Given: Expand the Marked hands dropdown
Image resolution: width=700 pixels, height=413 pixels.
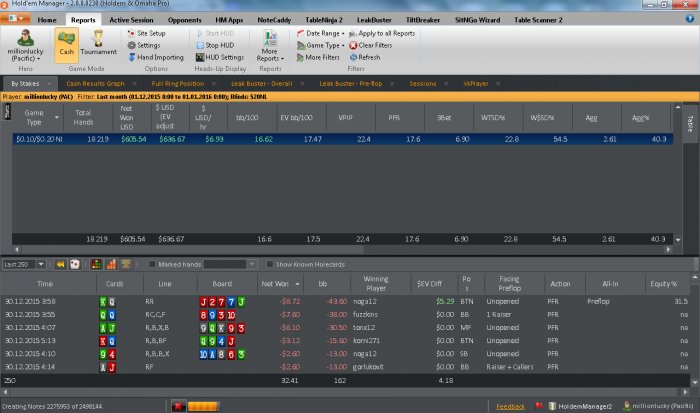Looking at the screenshot, I should click(x=252, y=264).
